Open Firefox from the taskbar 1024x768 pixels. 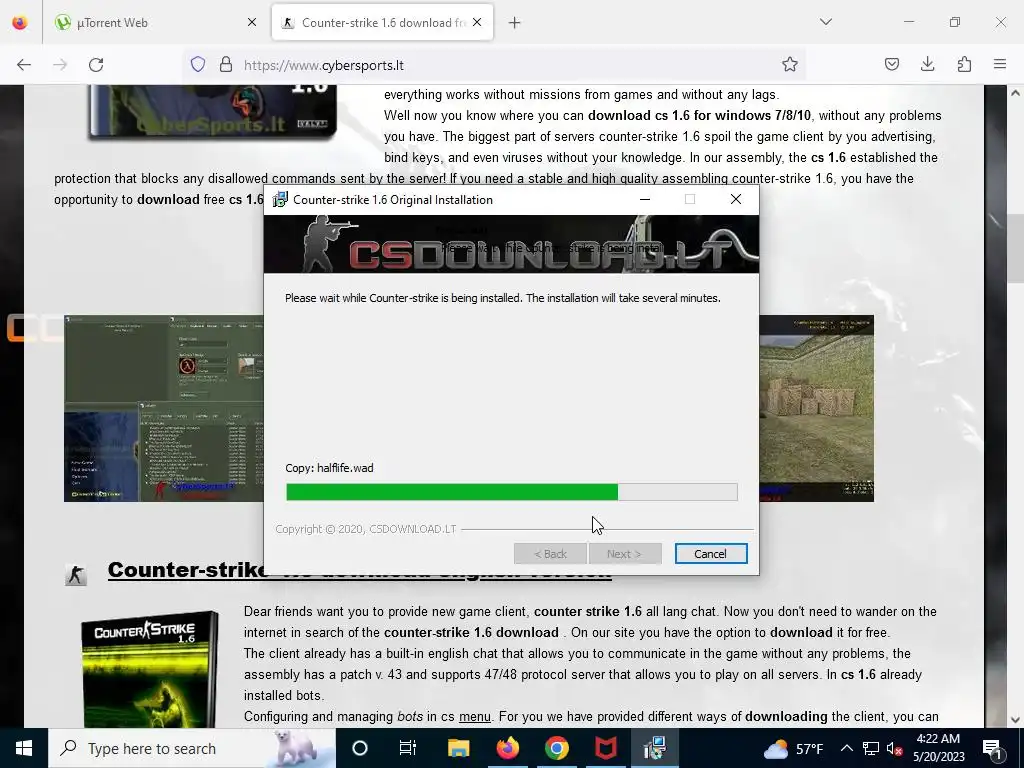507,748
